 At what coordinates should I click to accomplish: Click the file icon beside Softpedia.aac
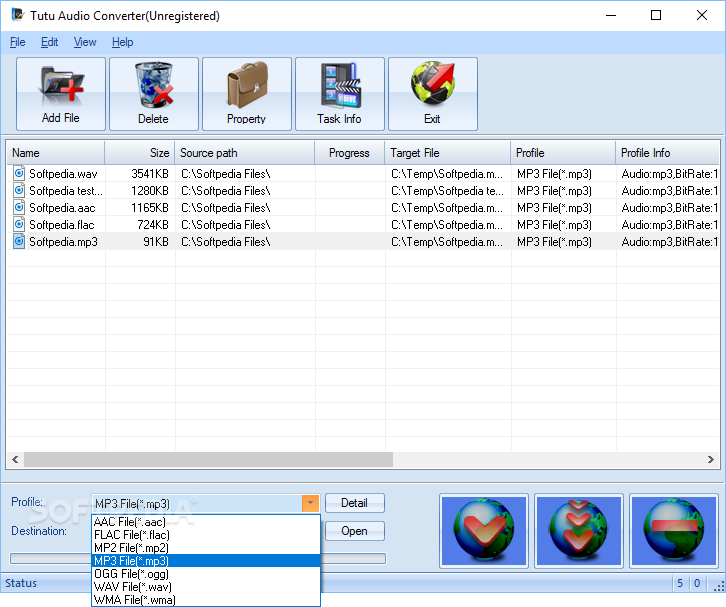coord(19,207)
